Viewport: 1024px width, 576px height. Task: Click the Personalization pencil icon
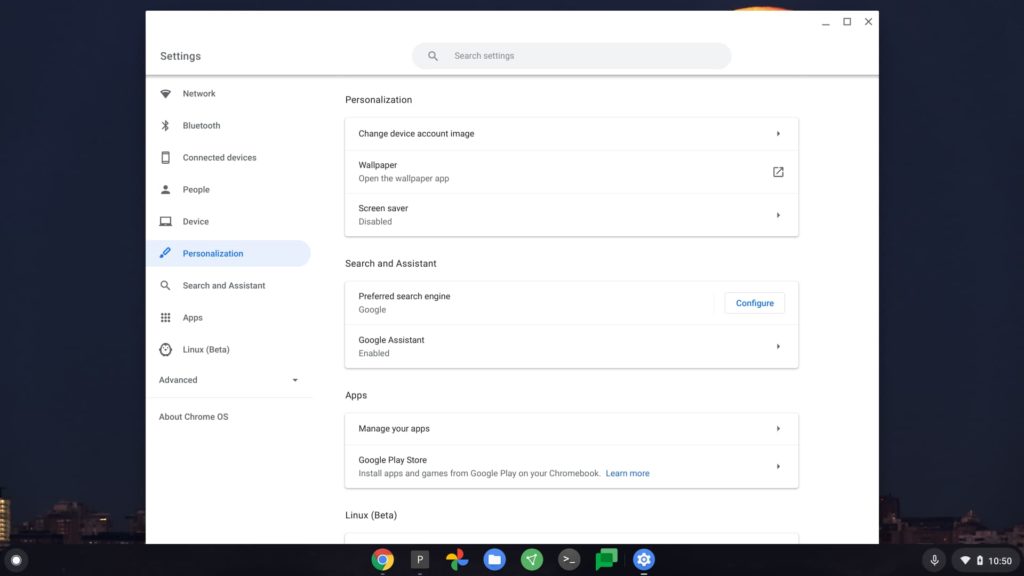(165, 253)
